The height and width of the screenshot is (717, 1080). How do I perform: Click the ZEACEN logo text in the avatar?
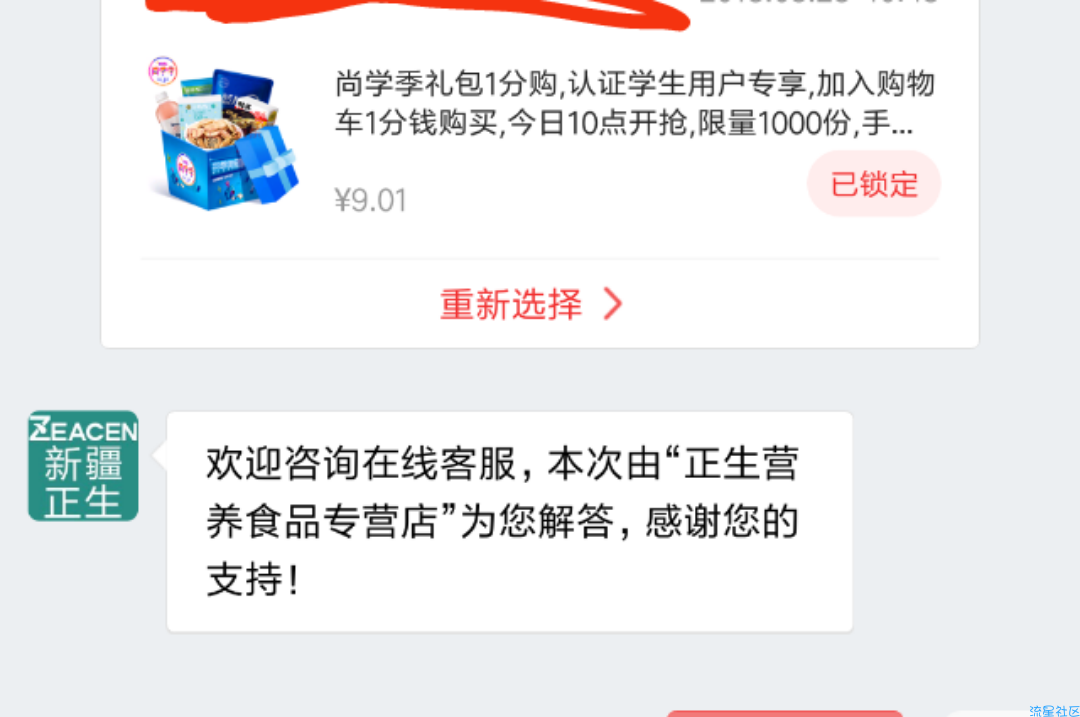[x=83, y=429]
